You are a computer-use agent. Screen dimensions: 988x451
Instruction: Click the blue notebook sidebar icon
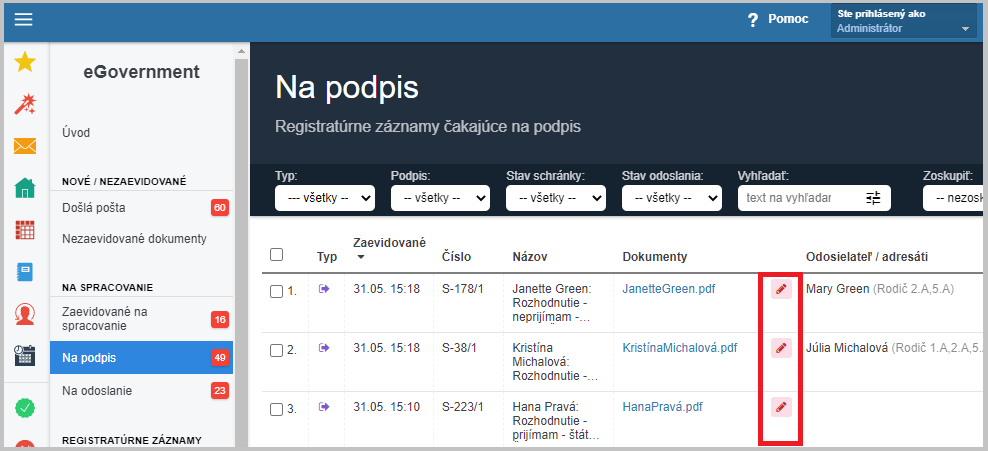point(25,272)
